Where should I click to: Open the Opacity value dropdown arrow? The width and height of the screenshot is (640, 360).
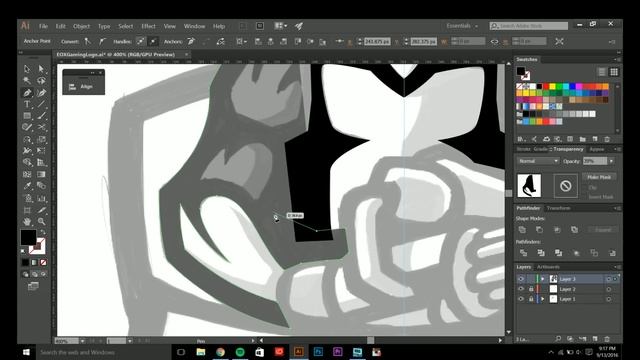(611, 161)
